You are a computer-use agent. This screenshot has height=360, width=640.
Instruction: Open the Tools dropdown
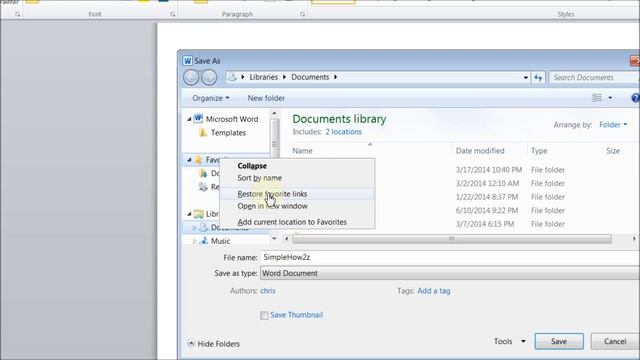[x=509, y=341]
